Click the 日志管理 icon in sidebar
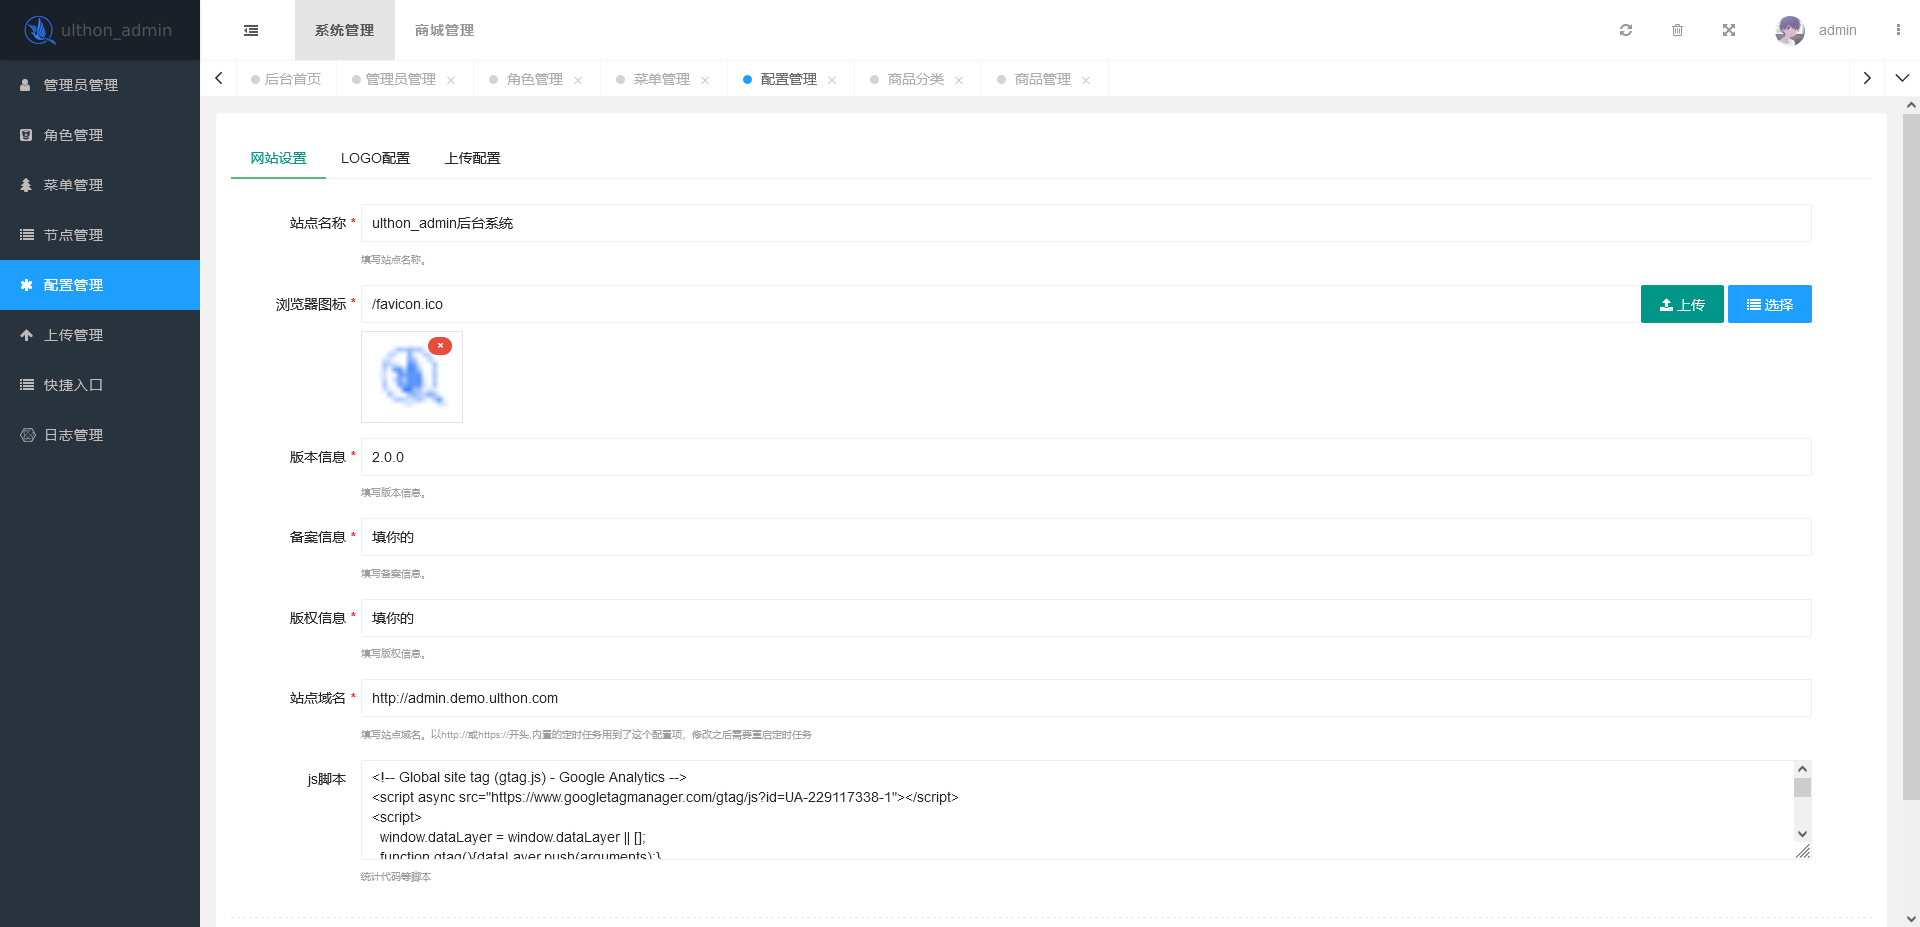 (x=27, y=435)
